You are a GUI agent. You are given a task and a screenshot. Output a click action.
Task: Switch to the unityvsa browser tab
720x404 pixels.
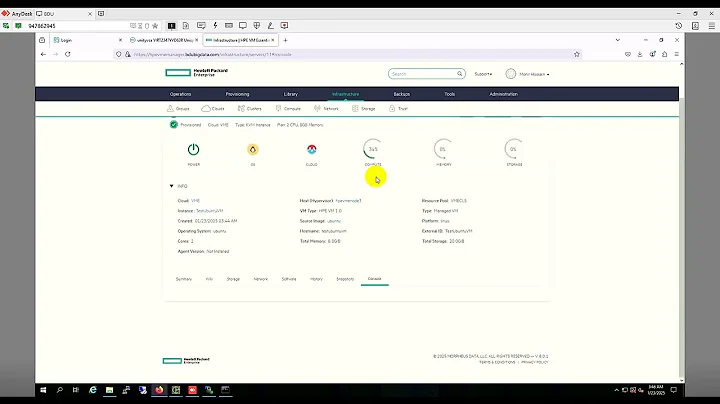164,40
